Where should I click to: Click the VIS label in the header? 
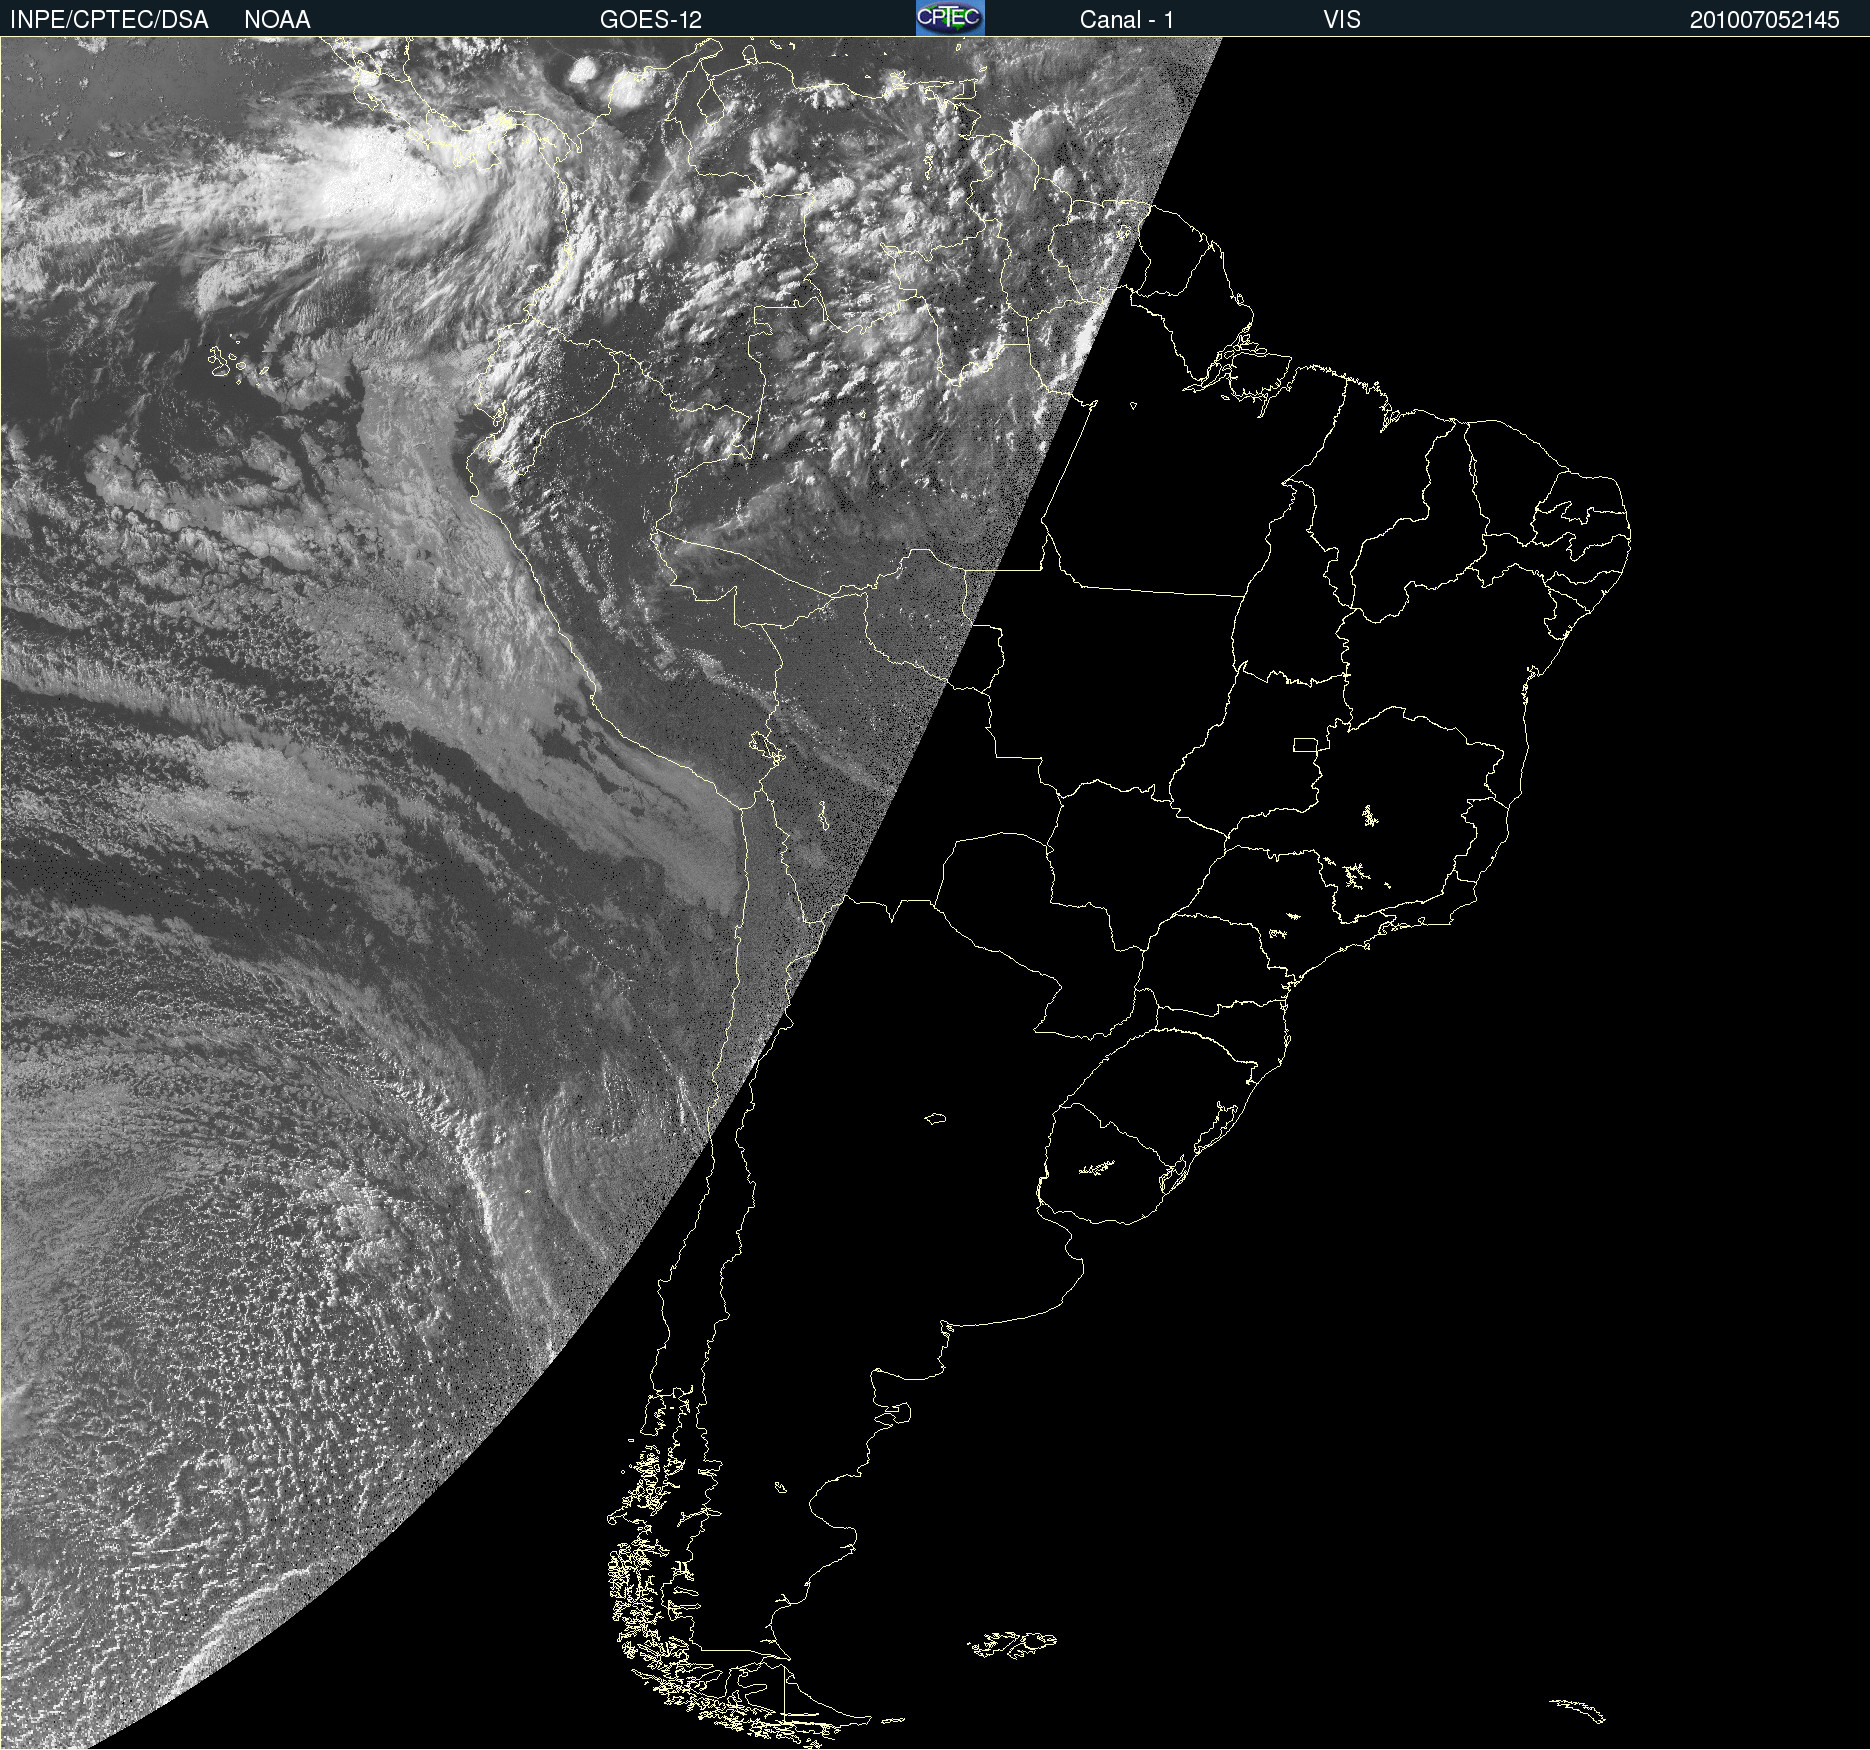tap(1342, 20)
